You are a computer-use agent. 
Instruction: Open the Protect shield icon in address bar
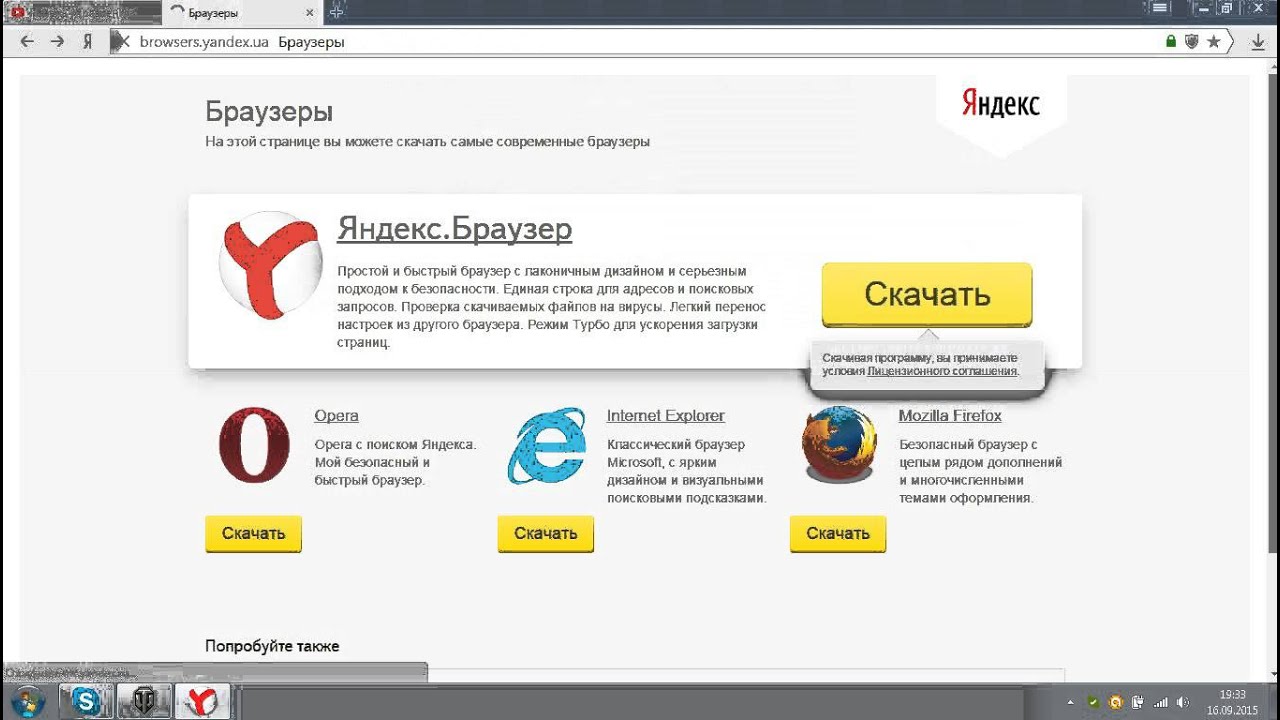1192,42
